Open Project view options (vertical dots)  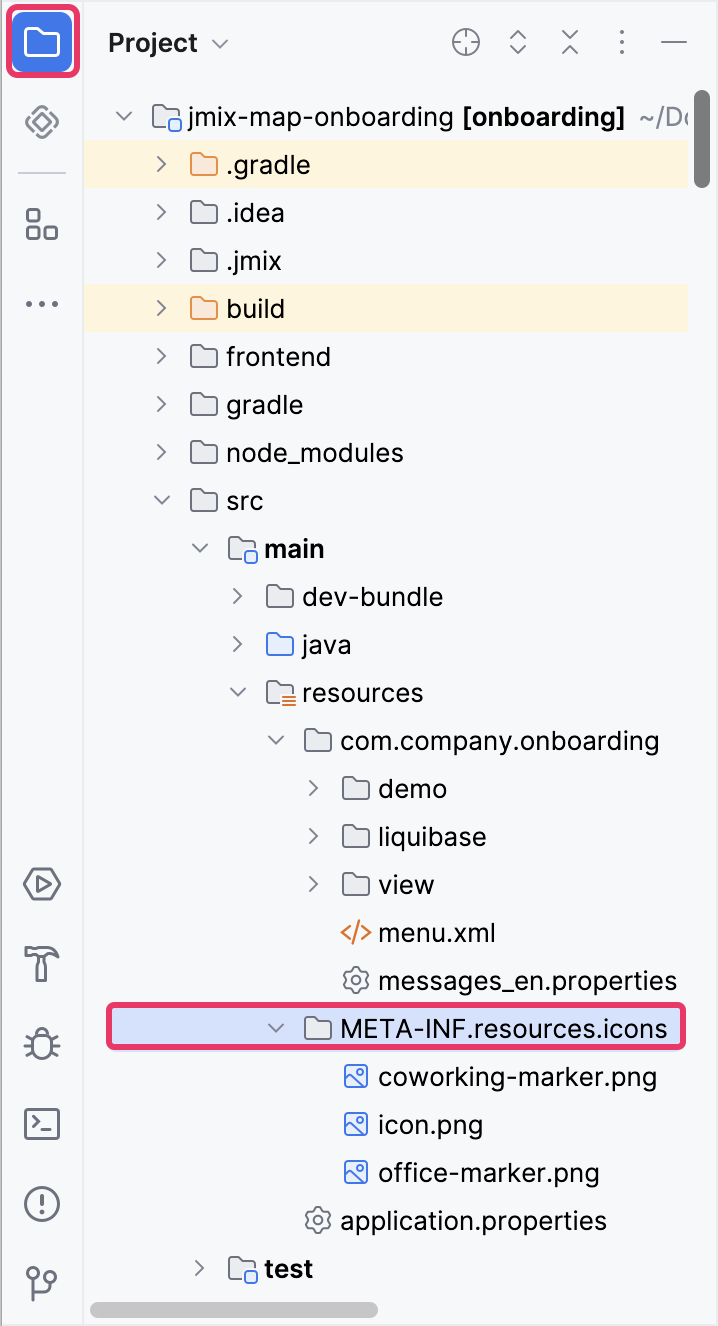[622, 42]
